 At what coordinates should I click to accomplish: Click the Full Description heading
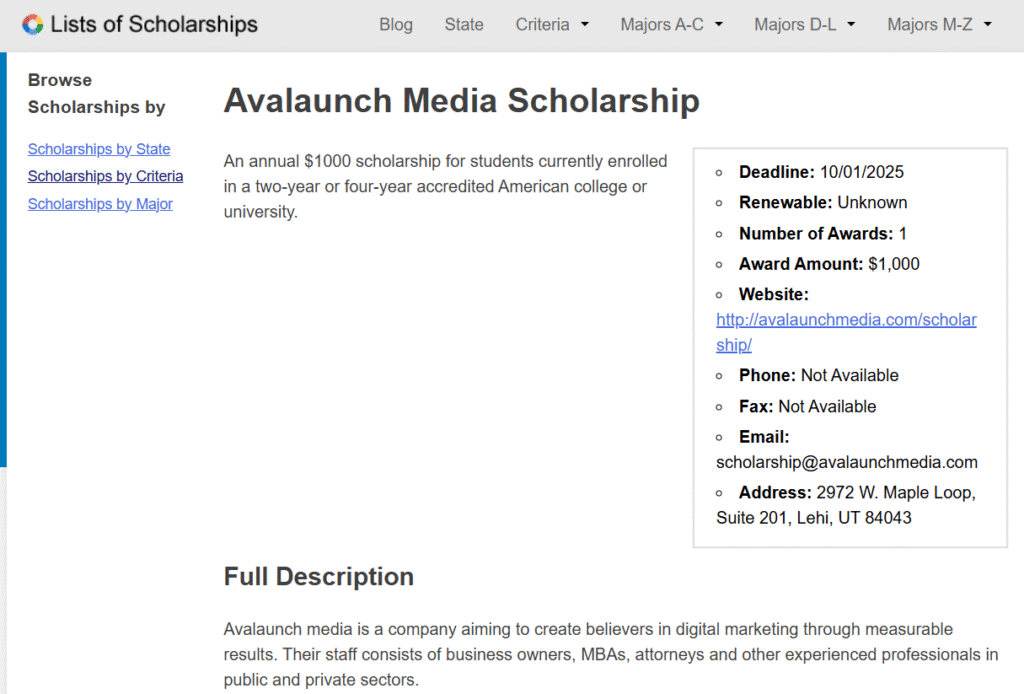point(319,576)
